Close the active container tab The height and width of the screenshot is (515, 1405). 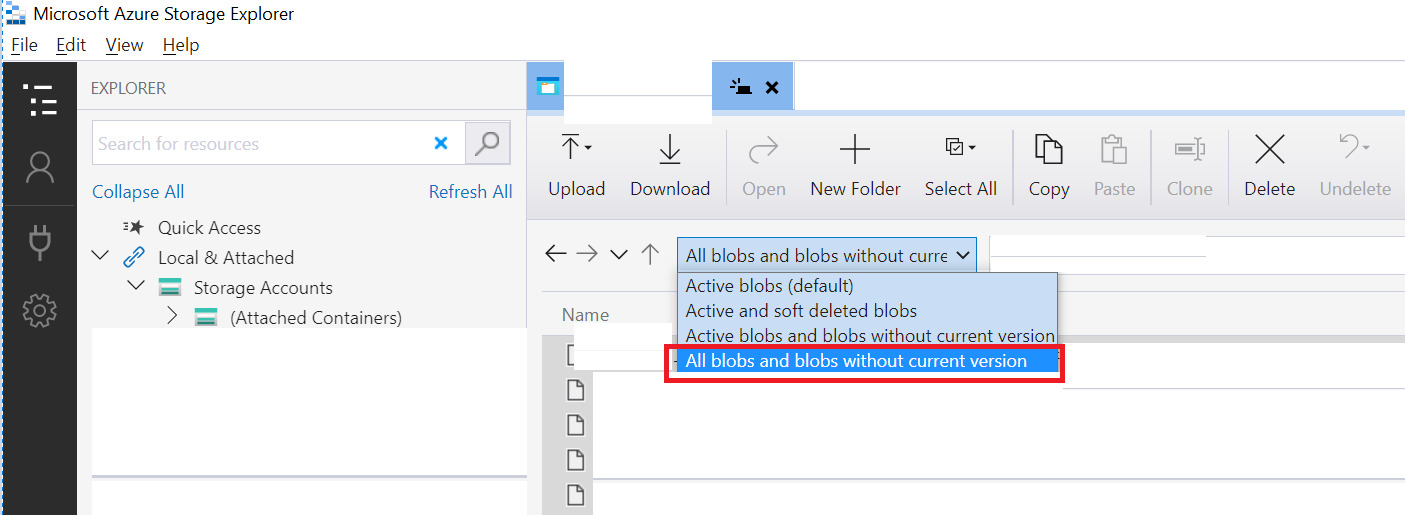click(771, 87)
